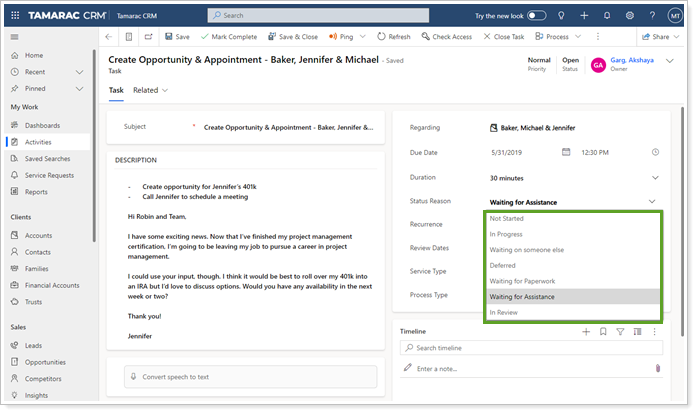Select In Progress status option

pos(506,234)
